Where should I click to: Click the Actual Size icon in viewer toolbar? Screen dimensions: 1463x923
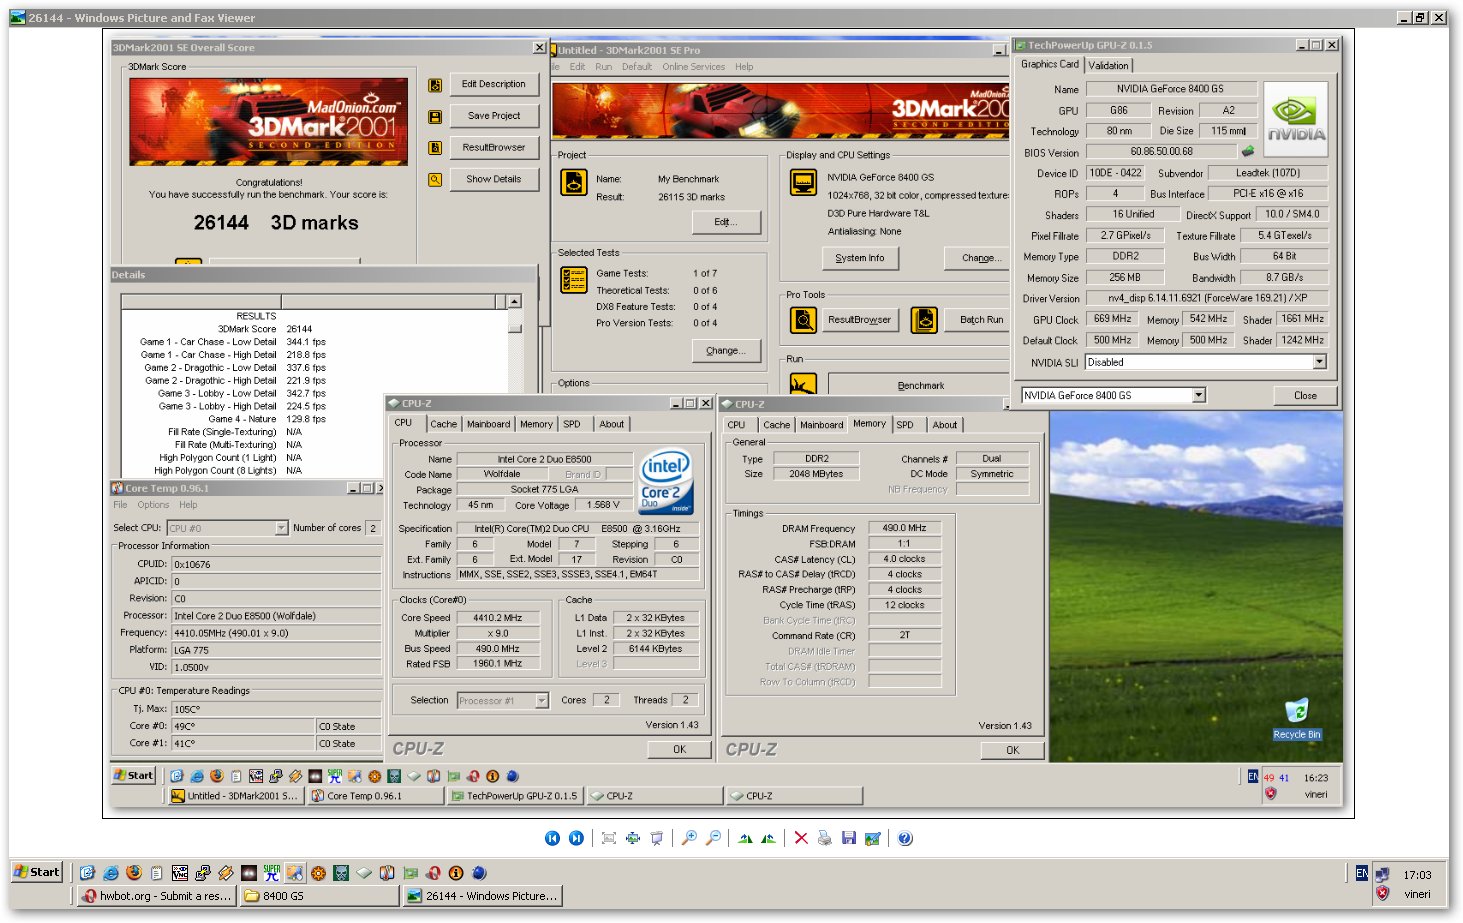pos(632,838)
